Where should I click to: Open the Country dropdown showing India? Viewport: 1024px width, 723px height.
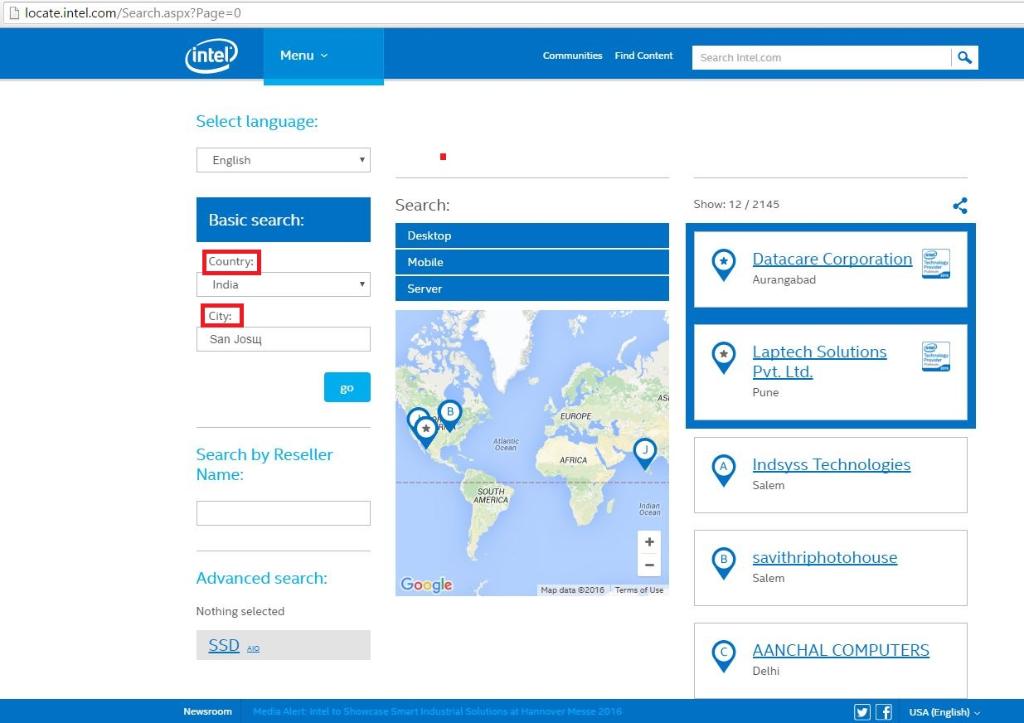point(283,285)
